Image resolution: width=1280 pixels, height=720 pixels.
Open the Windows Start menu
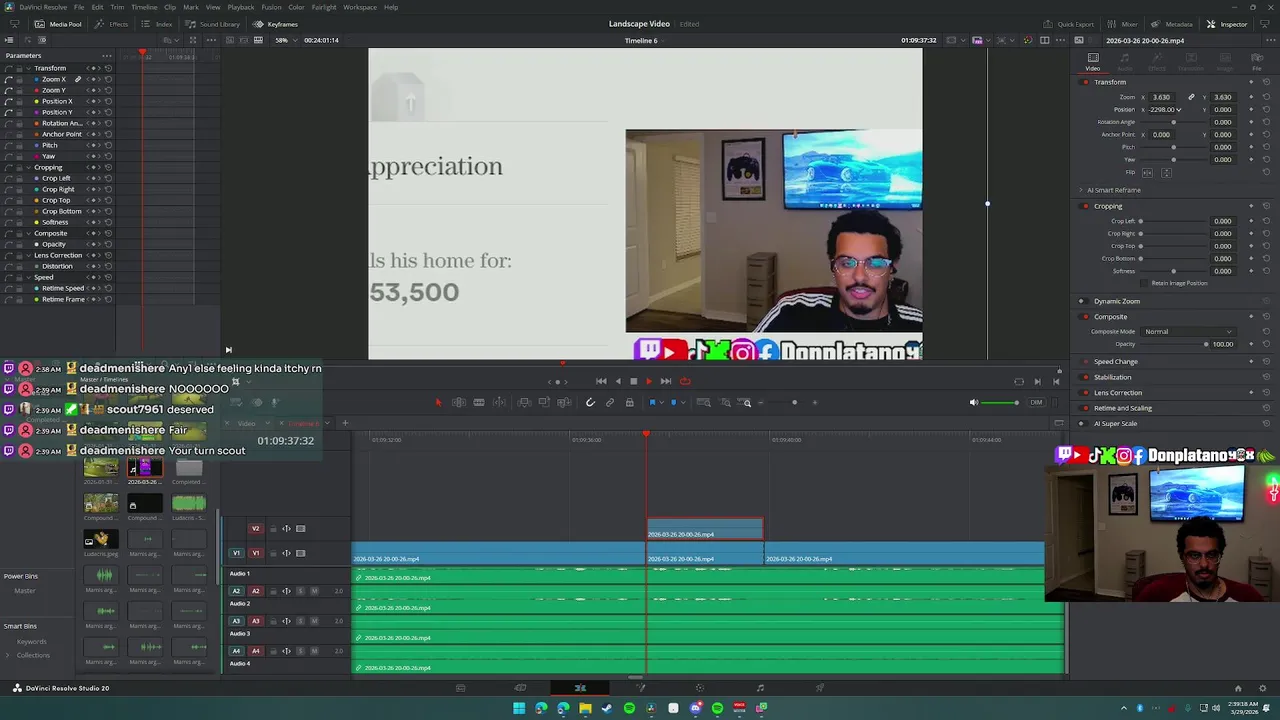519,708
